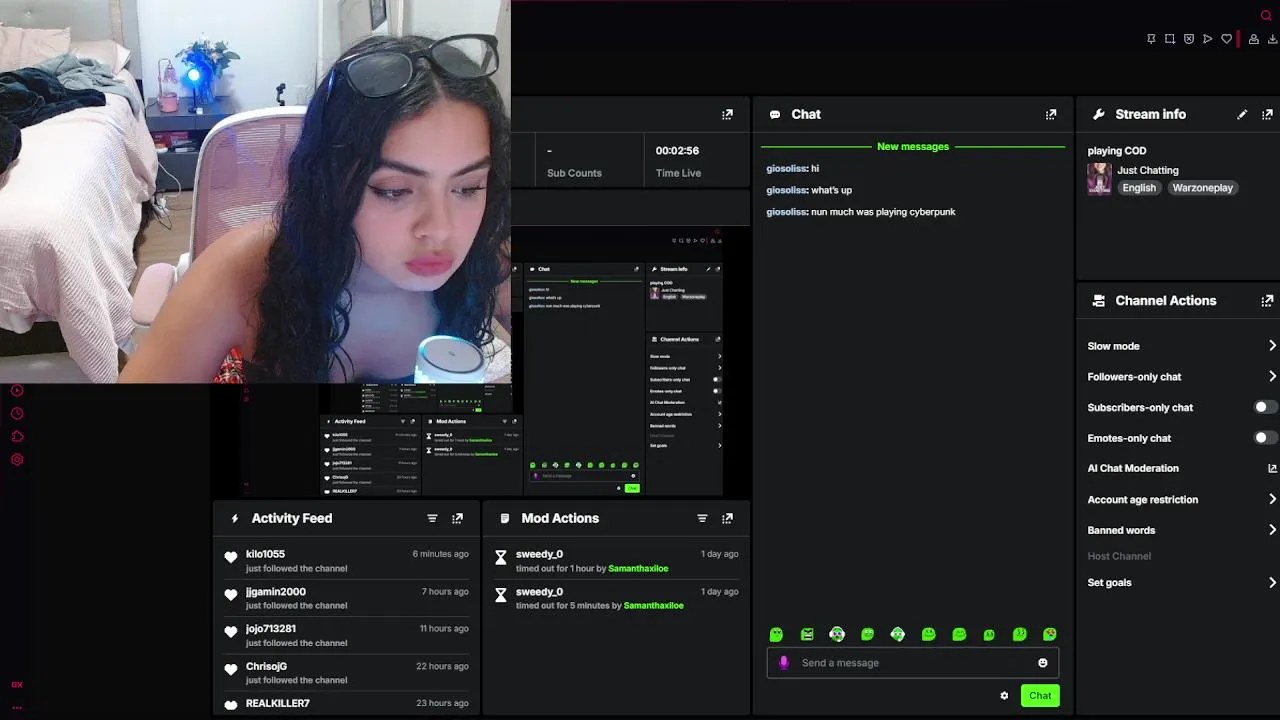
Task: Toggle Emotes-only chat switch
Action: coord(1264,438)
